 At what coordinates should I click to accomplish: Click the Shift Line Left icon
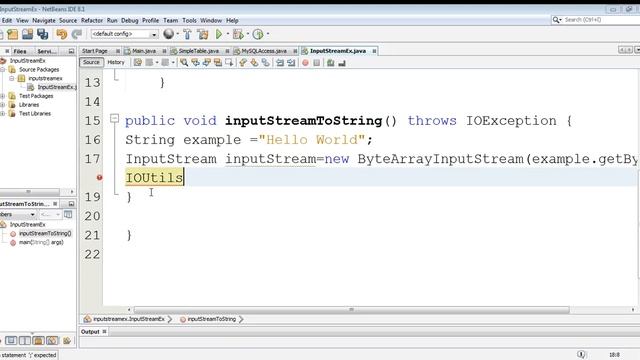[x=280, y=62]
